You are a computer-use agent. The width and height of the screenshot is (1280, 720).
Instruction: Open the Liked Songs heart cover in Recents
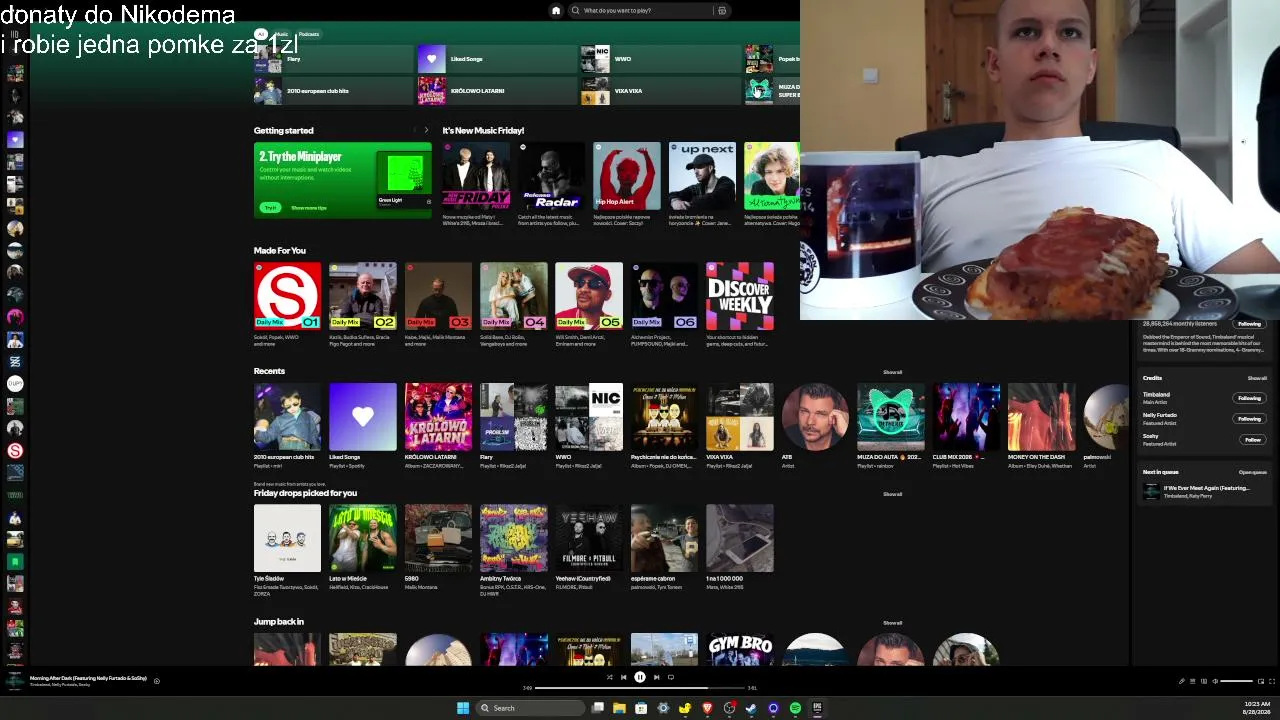pyautogui.click(x=363, y=416)
